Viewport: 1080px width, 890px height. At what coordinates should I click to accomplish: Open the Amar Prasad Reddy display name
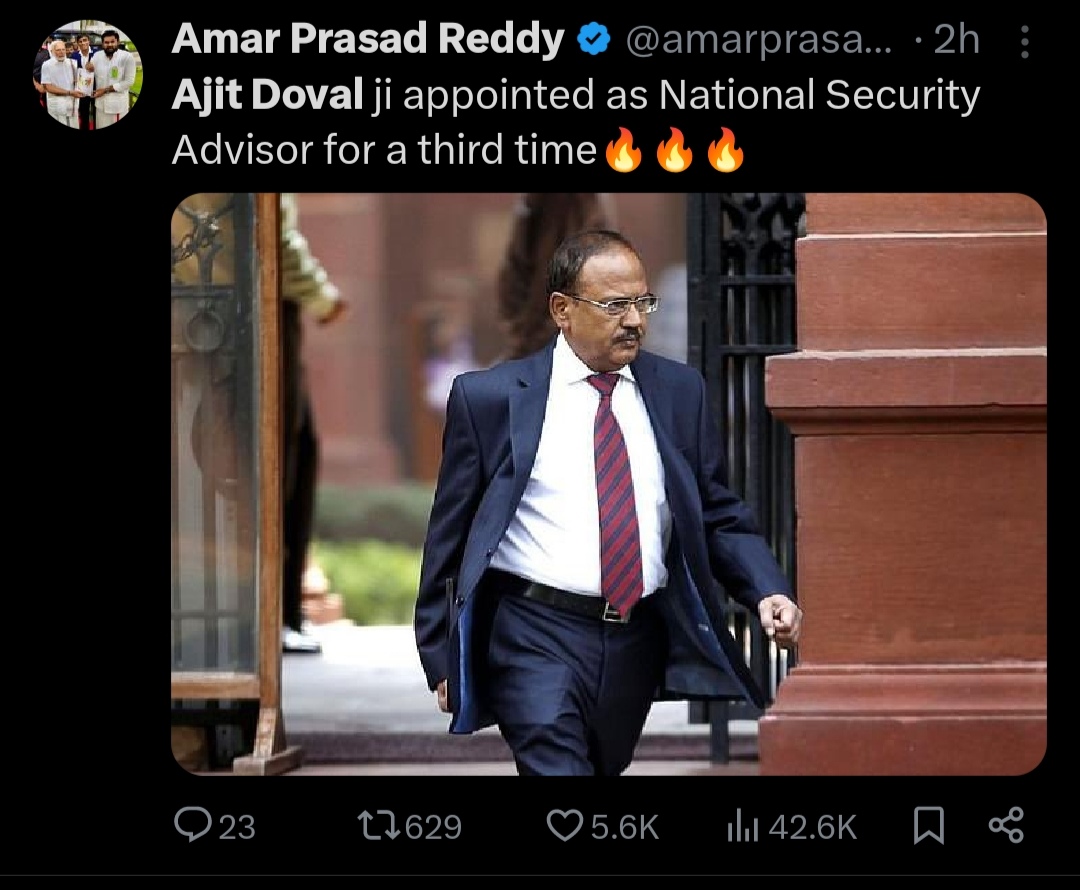click(x=368, y=39)
